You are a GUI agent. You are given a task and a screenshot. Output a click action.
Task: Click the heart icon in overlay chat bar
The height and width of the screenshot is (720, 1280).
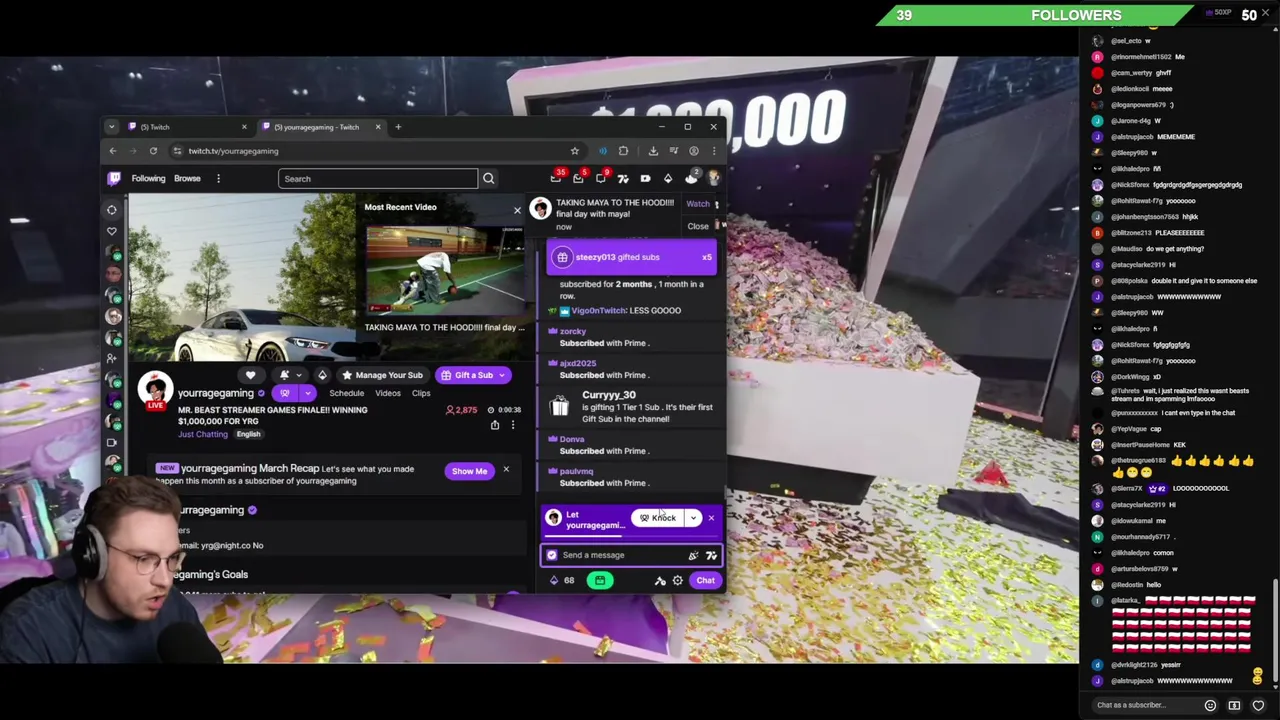pos(1258,705)
